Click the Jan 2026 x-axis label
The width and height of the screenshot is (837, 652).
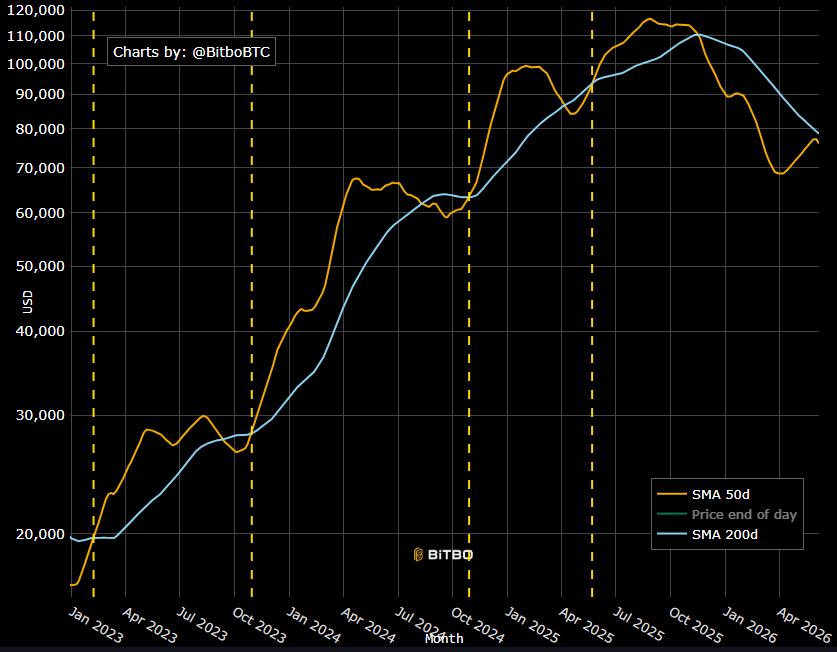(x=750, y=625)
